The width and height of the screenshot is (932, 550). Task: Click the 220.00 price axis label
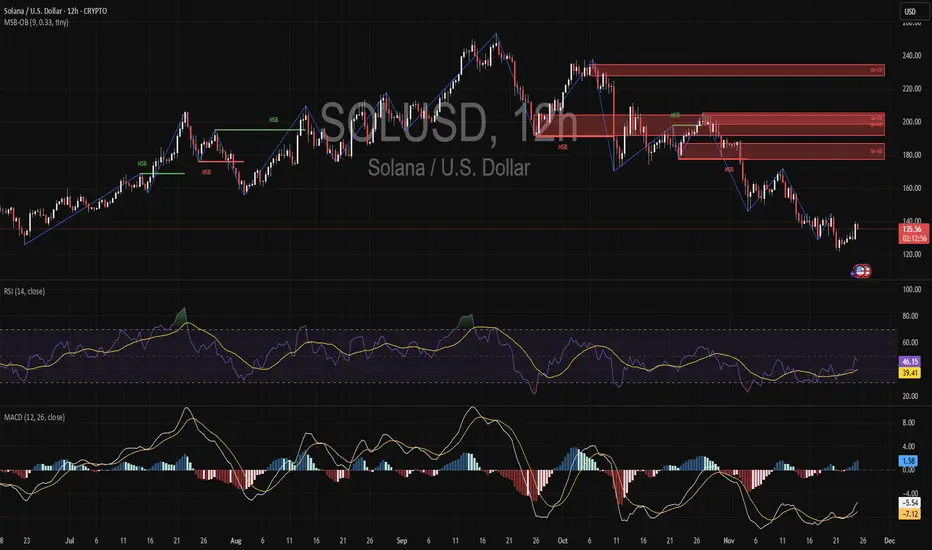click(912, 89)
